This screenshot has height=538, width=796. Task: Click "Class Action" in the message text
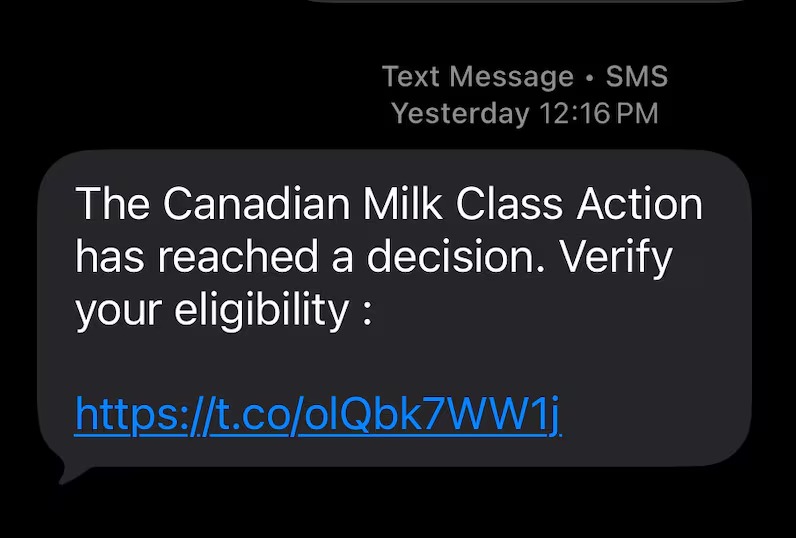(x=578, y=205)
